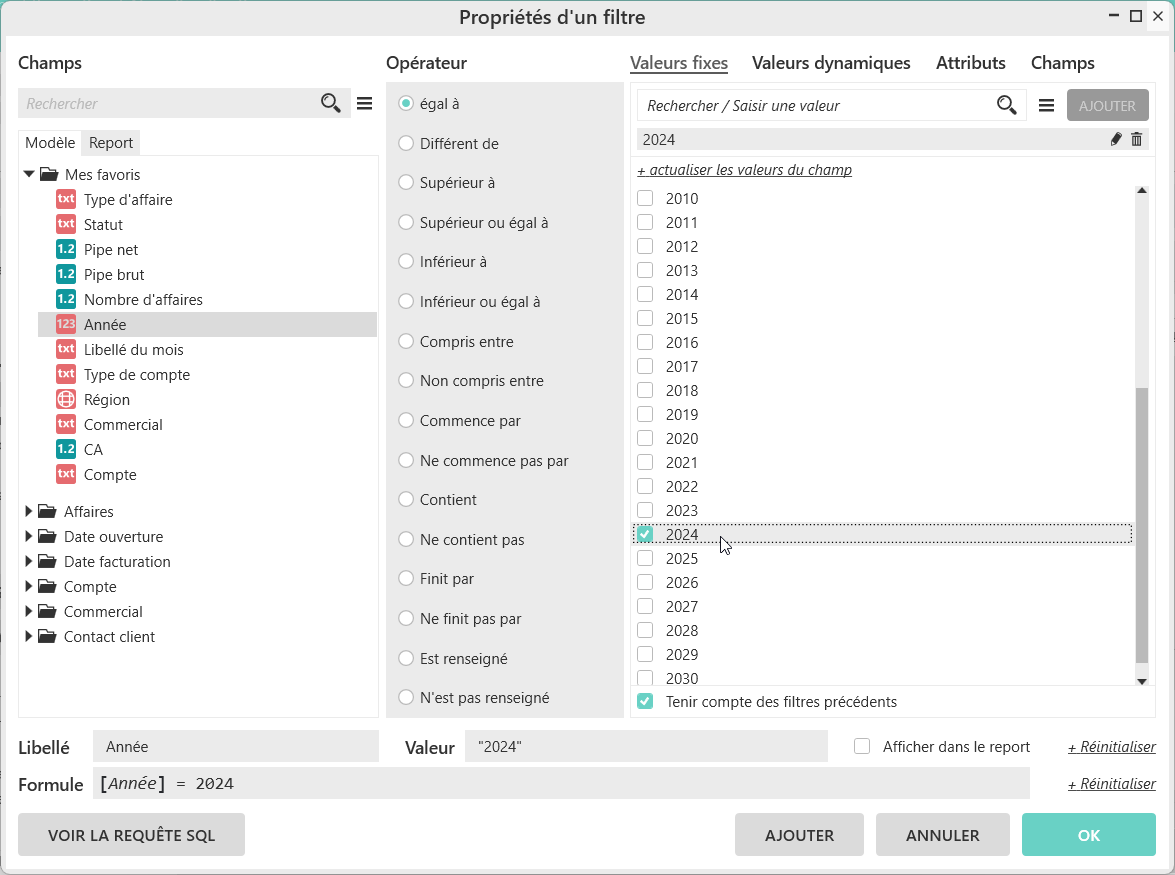Click the search magnifier icon in Champs panel
Screen dimensions: 1175x875
click(x=330, y=103)
